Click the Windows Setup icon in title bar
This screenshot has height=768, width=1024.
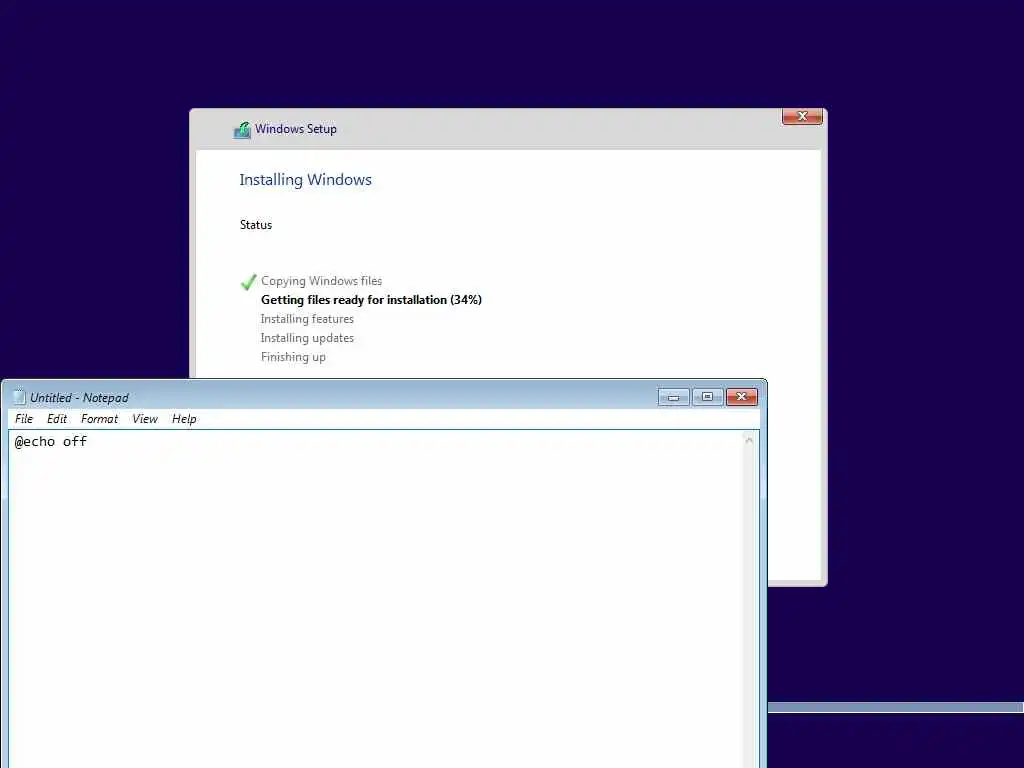pyautogui.click(x=242, y=130)
